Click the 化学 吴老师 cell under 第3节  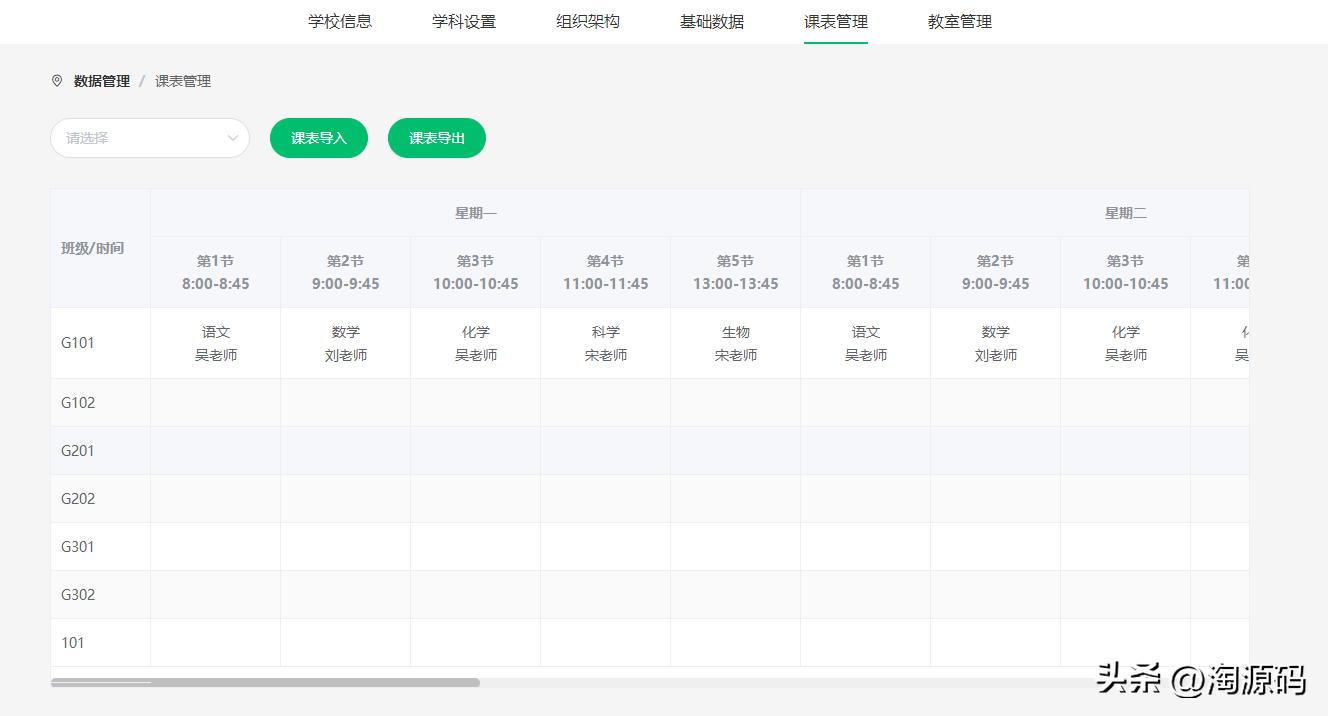point(475,342)
